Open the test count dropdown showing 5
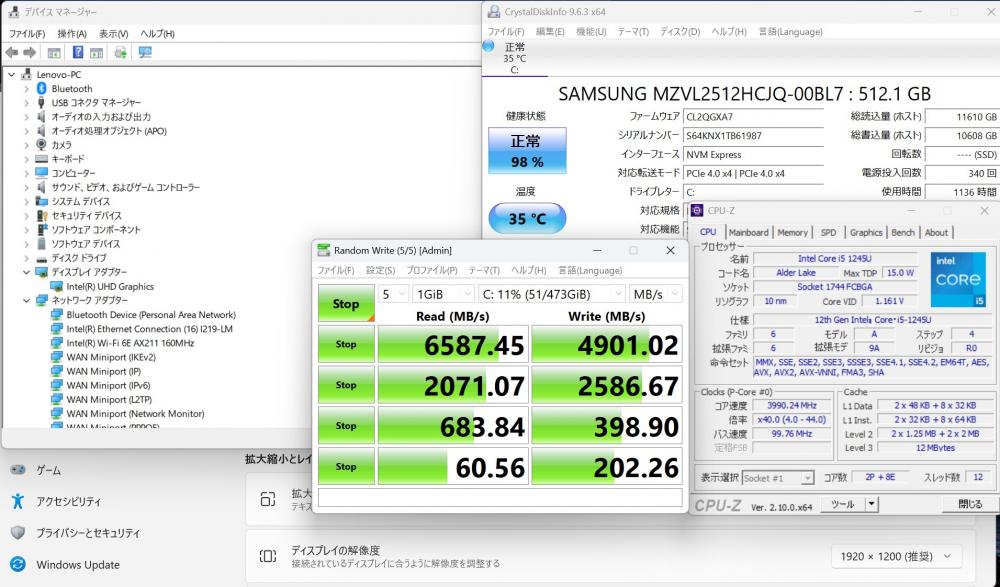Image resolution: width=1000 pixels, height=587 pixels. point(393,294)
